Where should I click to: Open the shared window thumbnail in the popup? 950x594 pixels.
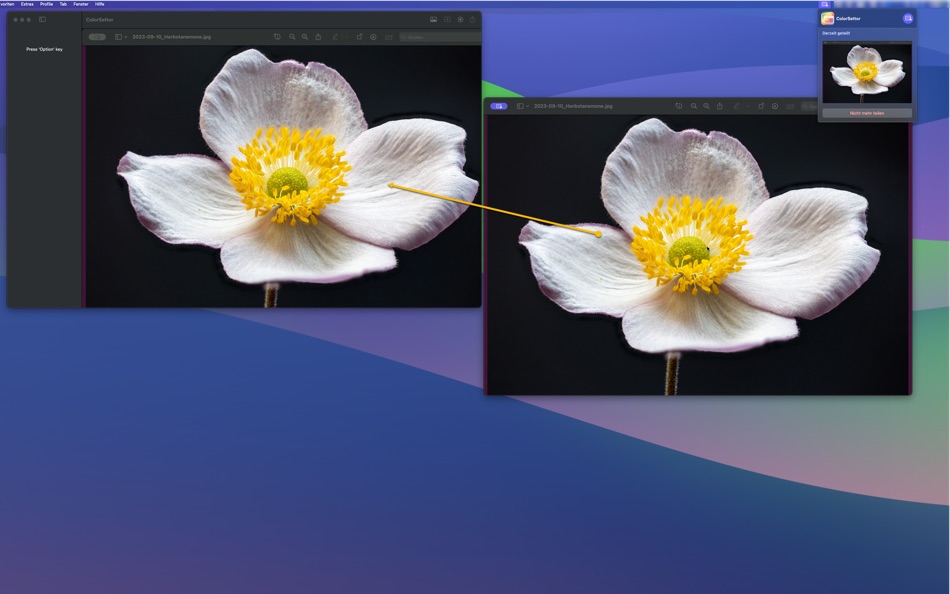(867, 72)
